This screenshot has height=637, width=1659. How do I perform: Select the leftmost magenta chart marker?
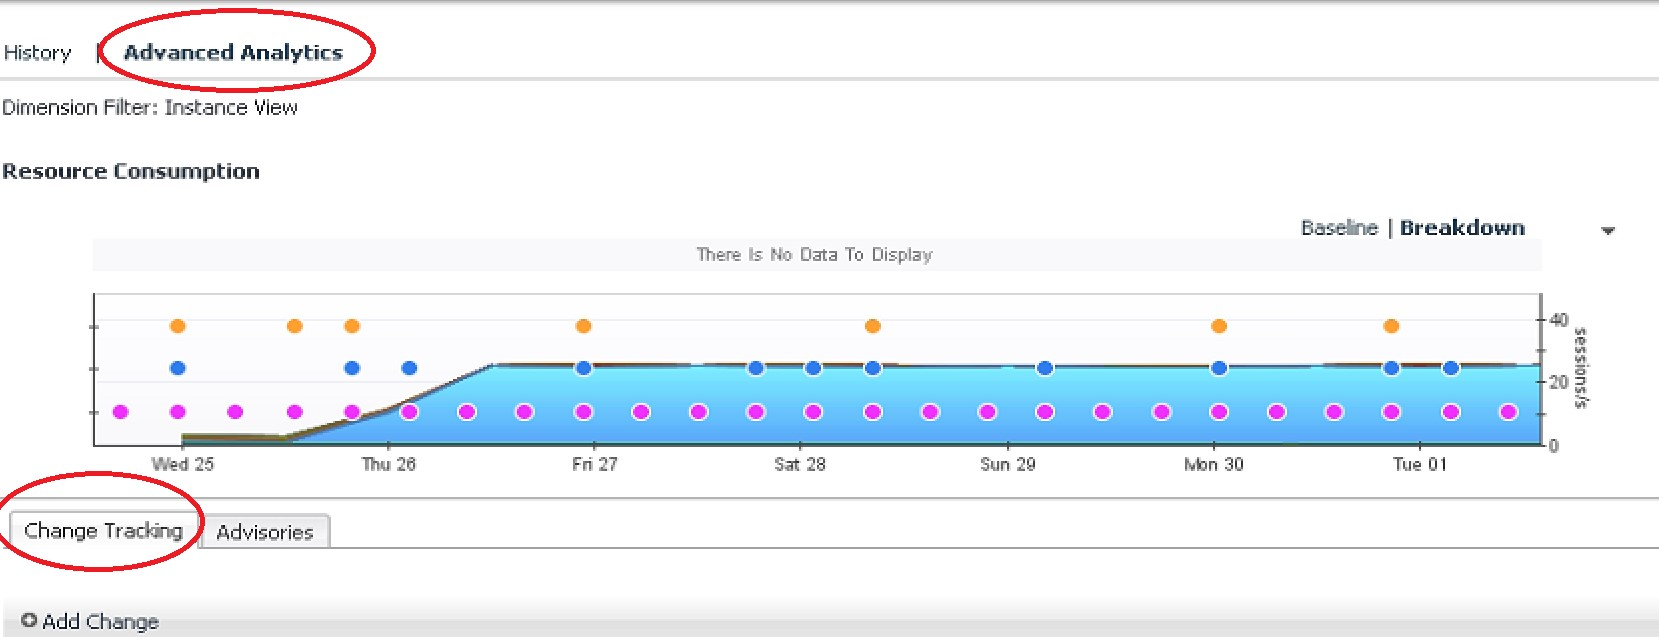[x=121, y=412]
